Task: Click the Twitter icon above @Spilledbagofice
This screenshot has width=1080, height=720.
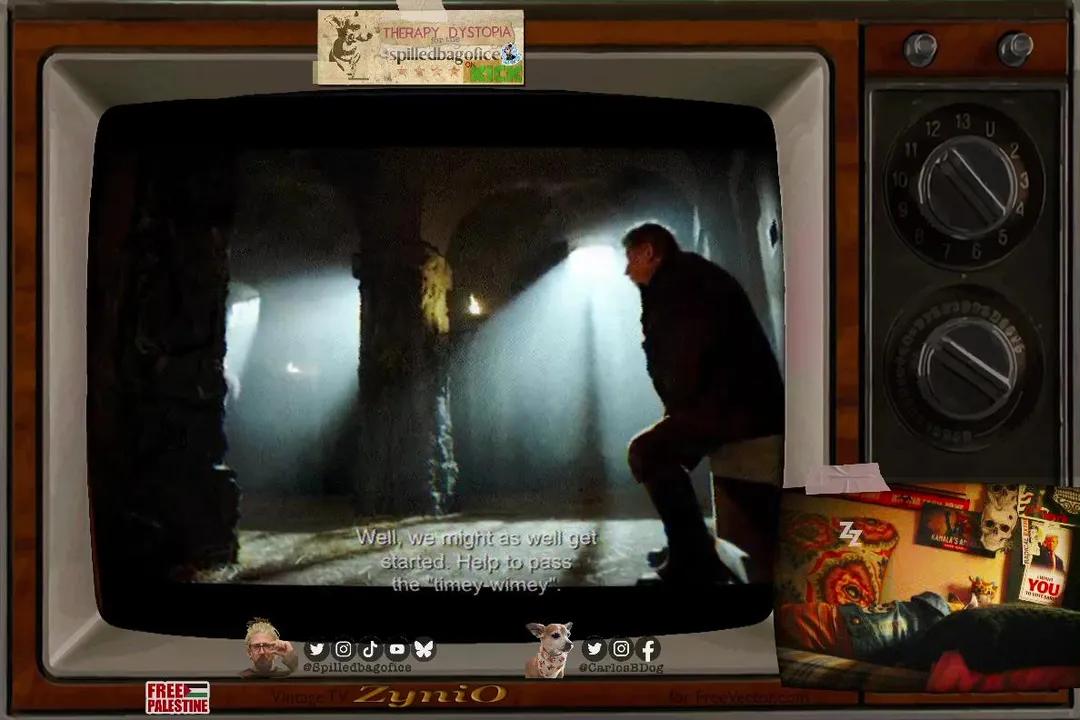Action: [316, 649]
